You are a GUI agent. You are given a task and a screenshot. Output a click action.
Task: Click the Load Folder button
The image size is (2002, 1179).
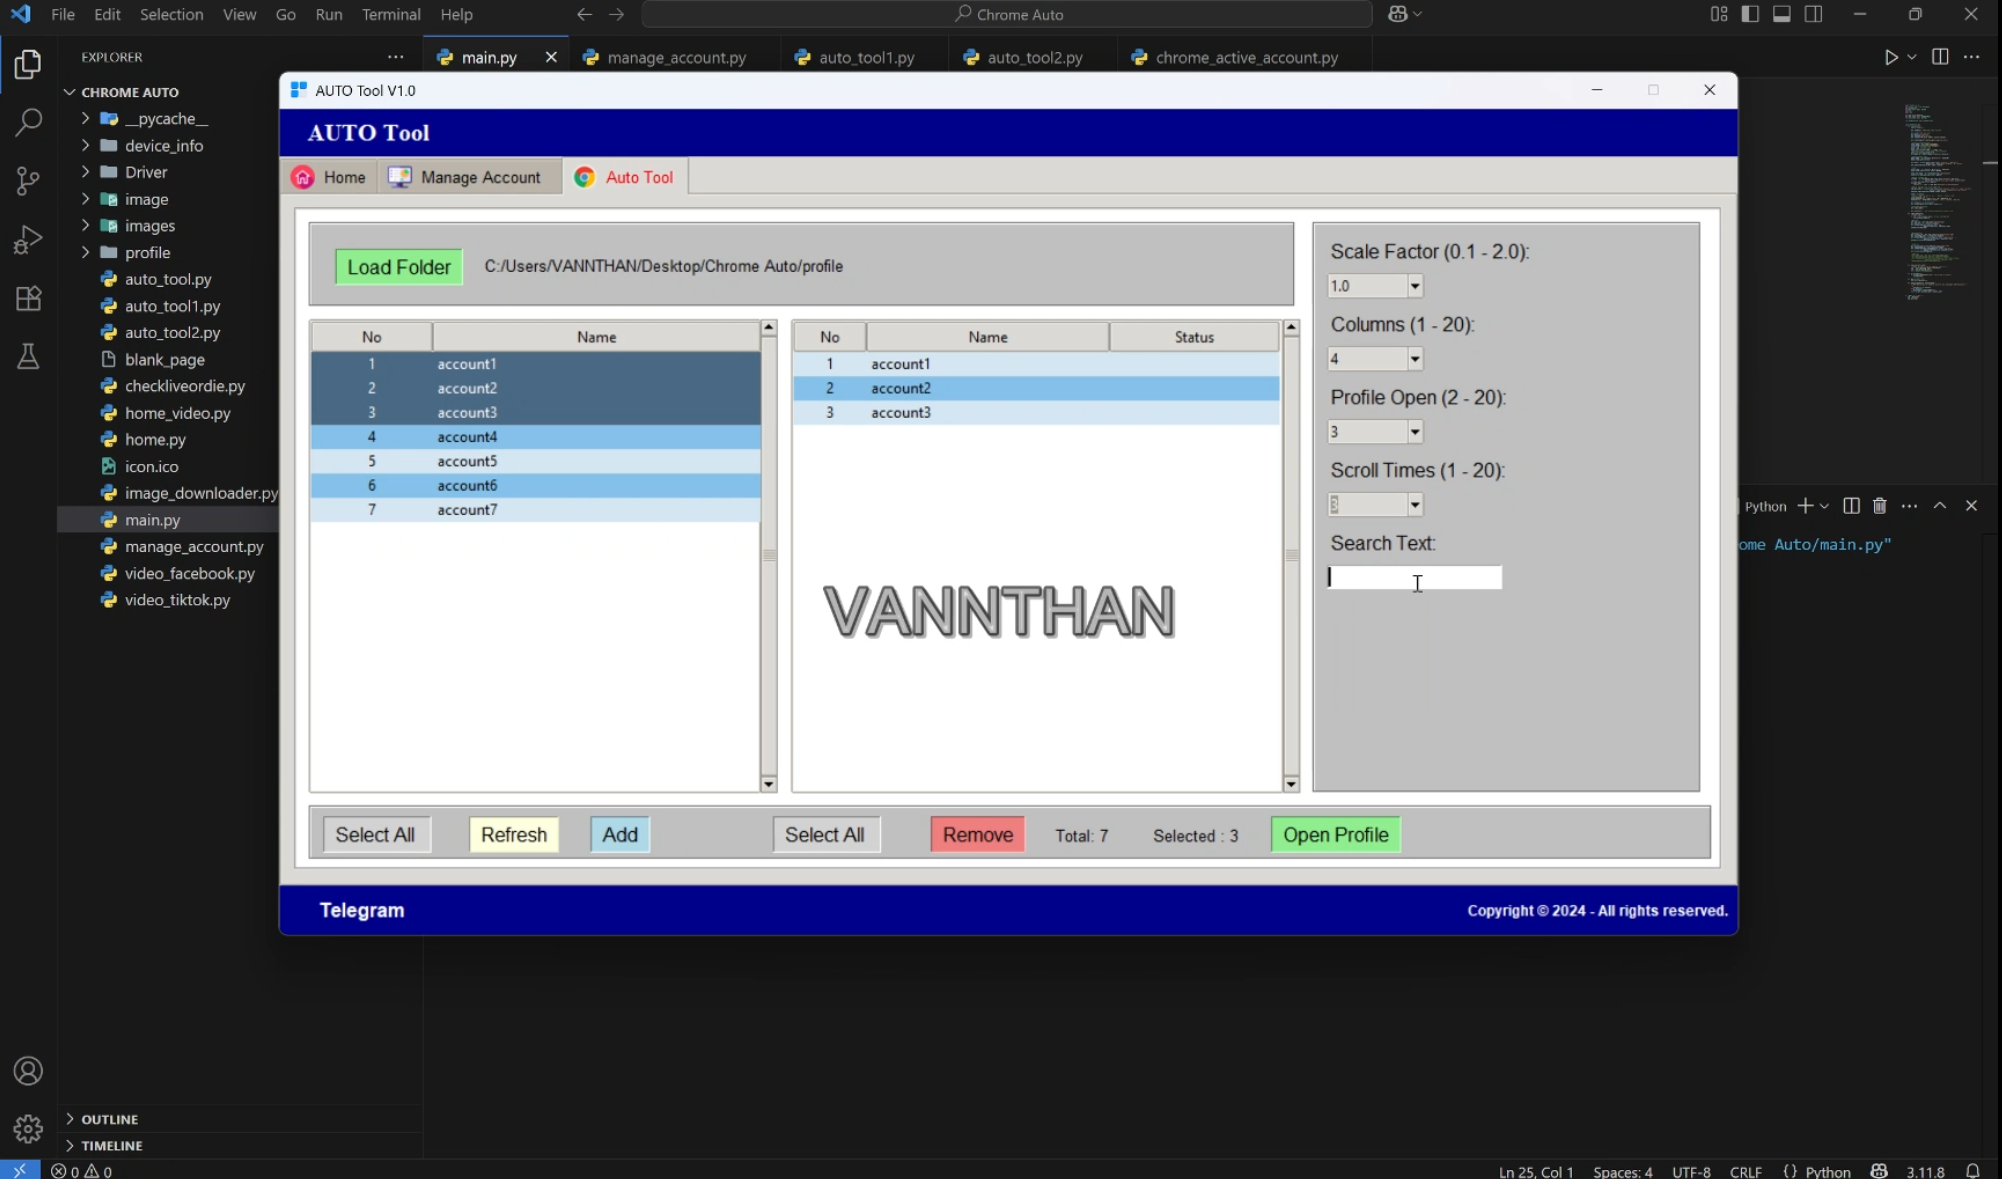click(x=398, y=267)
